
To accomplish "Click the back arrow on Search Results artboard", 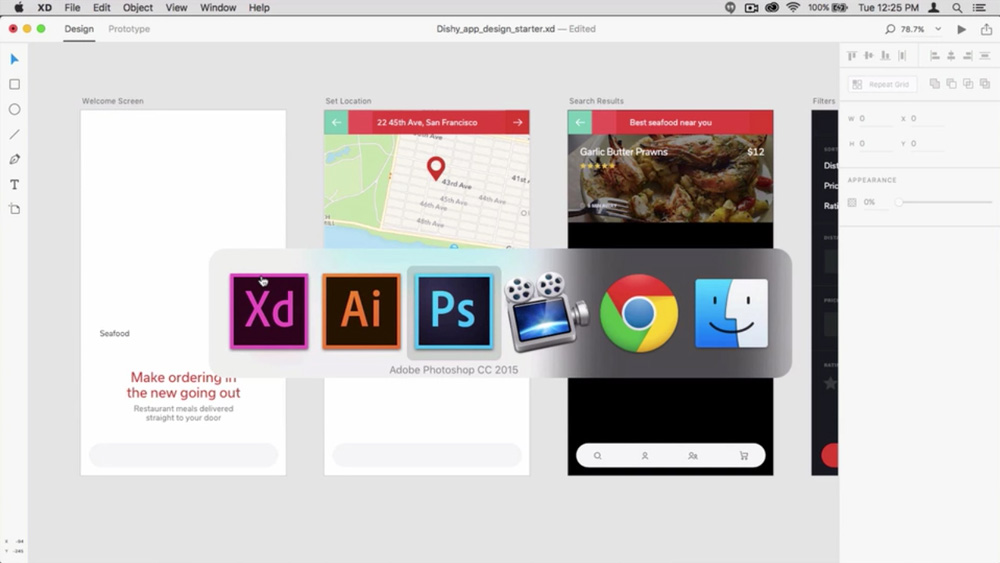I will pyautogui.click(x=580, y=122).
